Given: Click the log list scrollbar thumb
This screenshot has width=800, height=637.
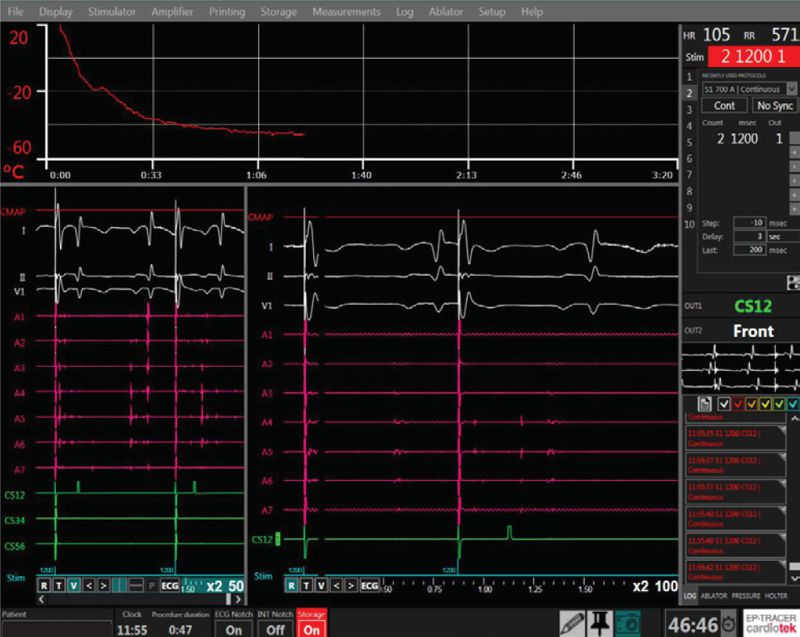Looking at the screenshot, I should 794,567.
